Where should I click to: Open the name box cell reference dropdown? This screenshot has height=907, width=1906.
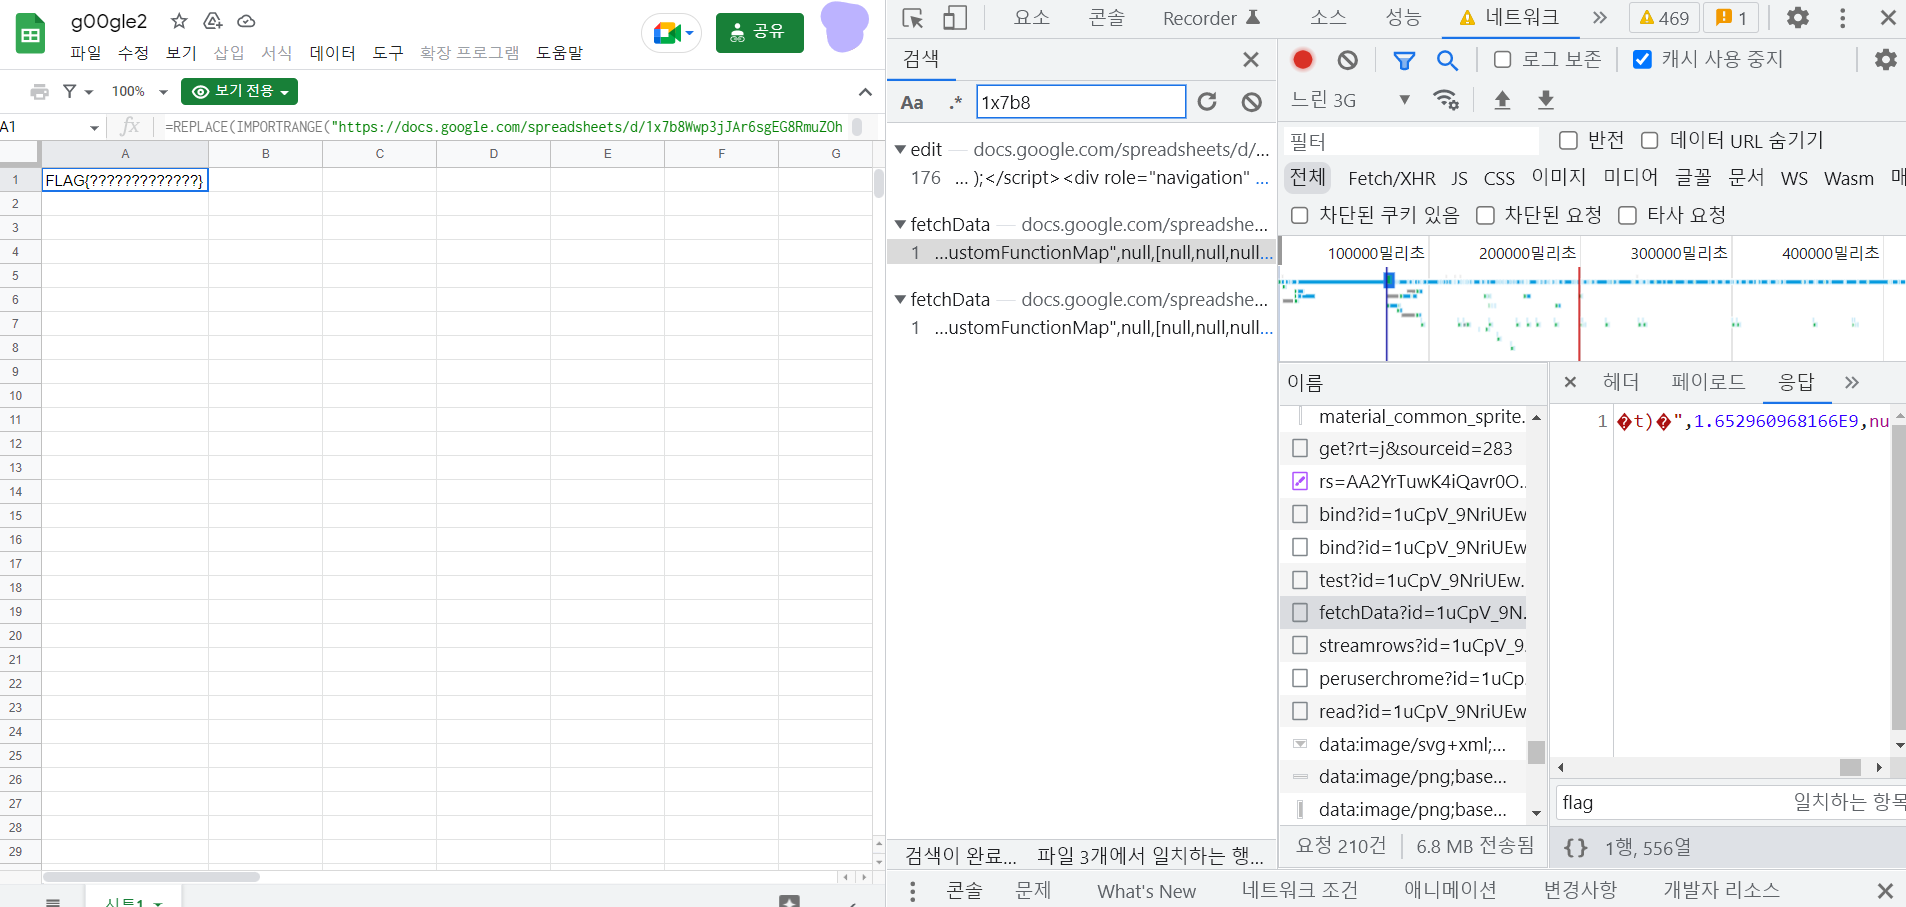point(94,128)
